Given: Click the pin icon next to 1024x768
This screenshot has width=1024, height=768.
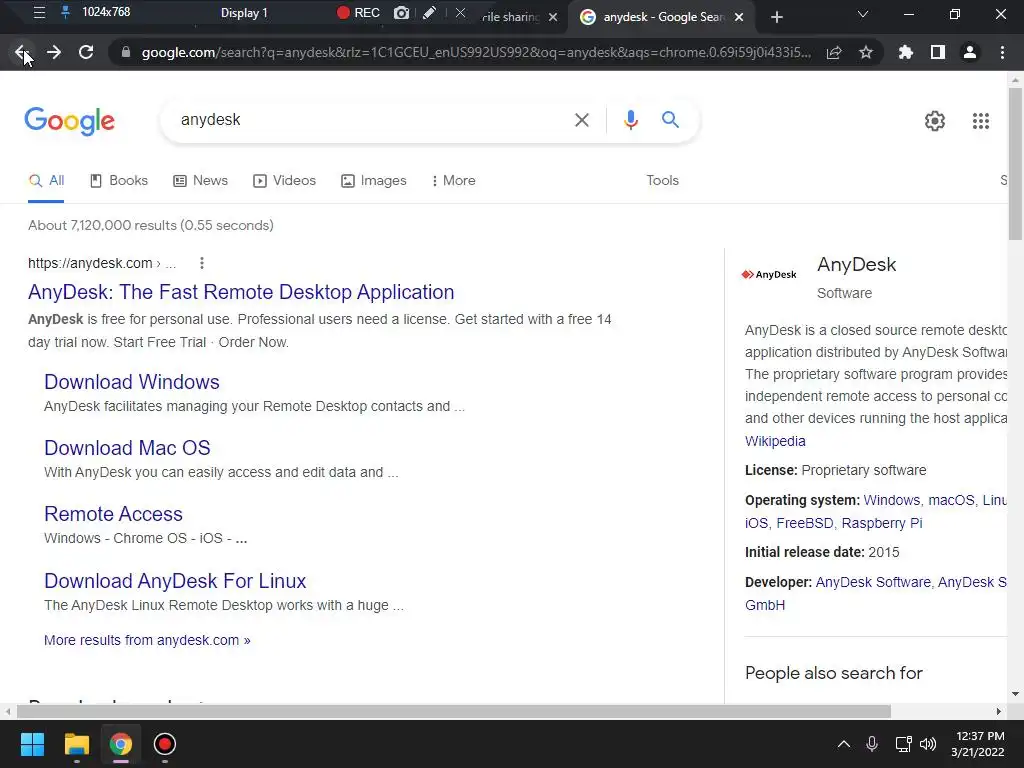Looking at the screenshot, I should point(65,12).
